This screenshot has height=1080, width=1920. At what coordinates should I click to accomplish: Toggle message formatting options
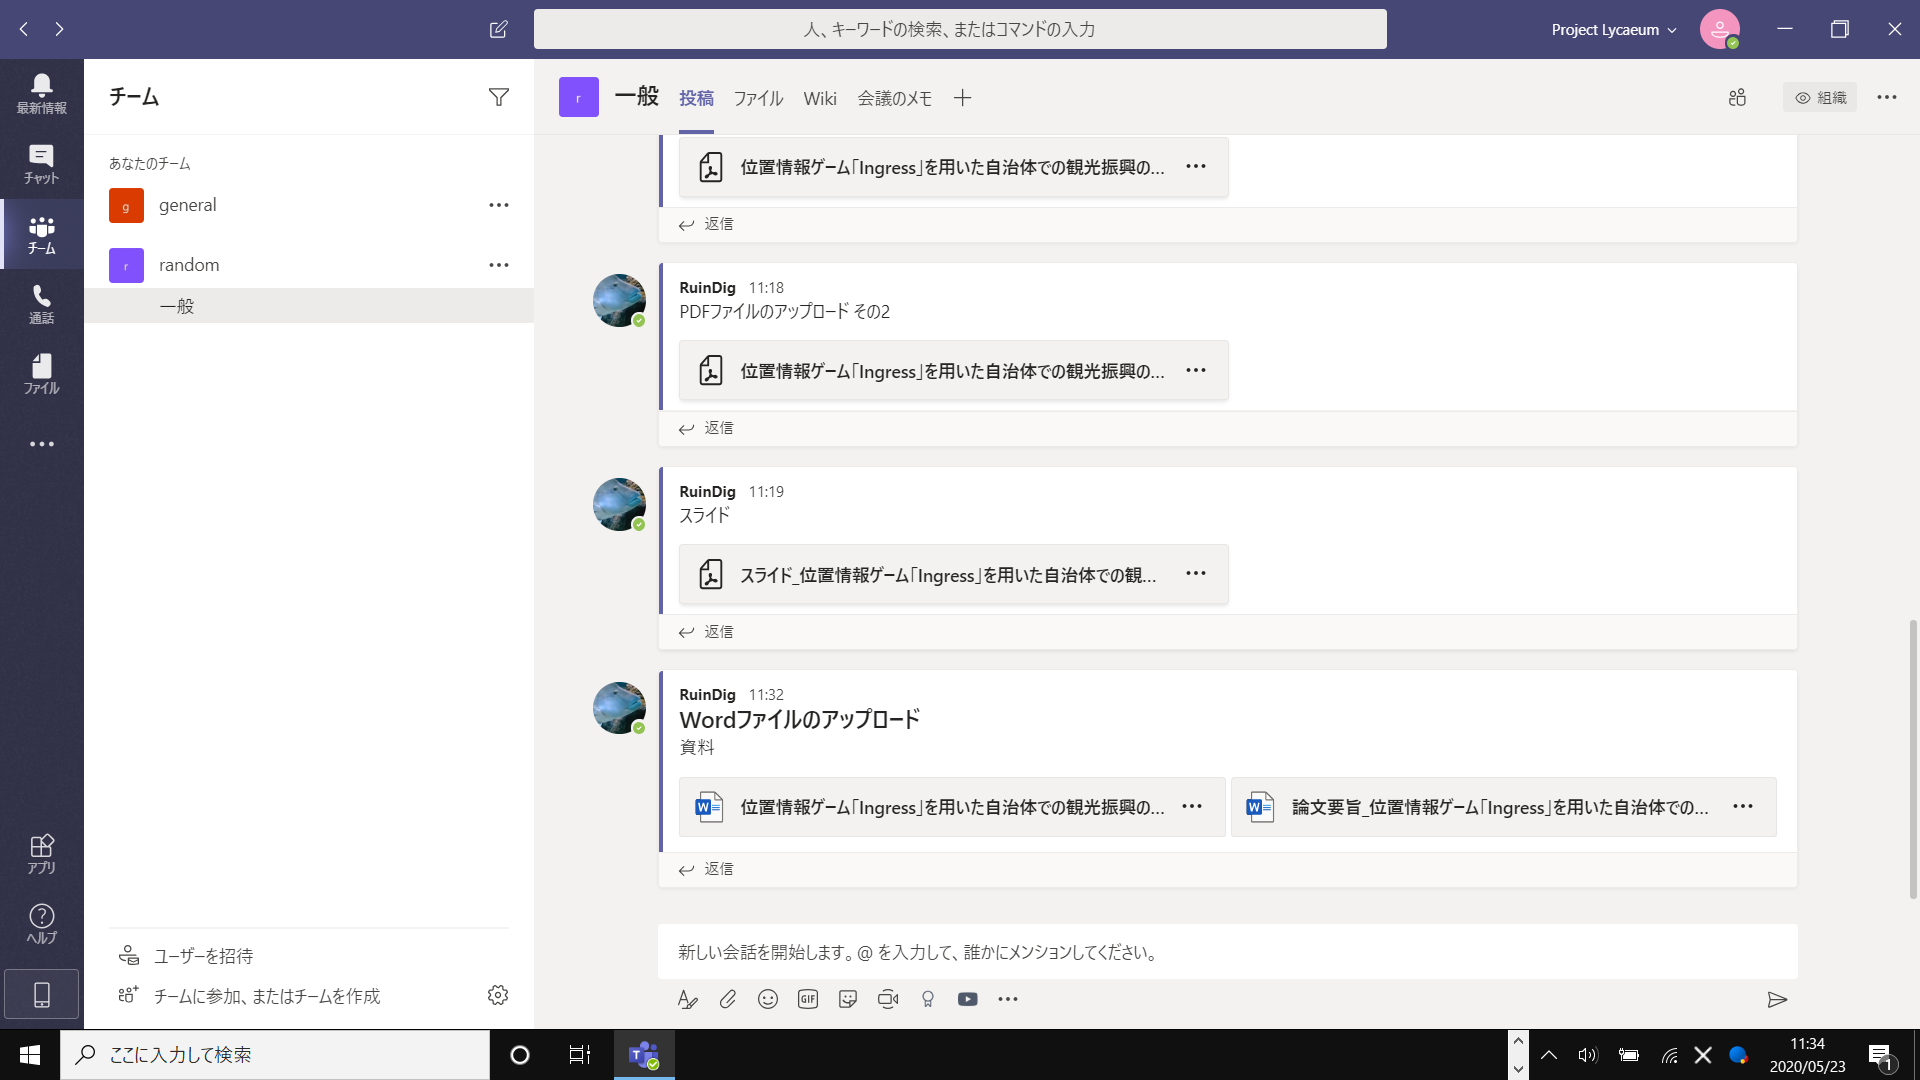[688, 999]
